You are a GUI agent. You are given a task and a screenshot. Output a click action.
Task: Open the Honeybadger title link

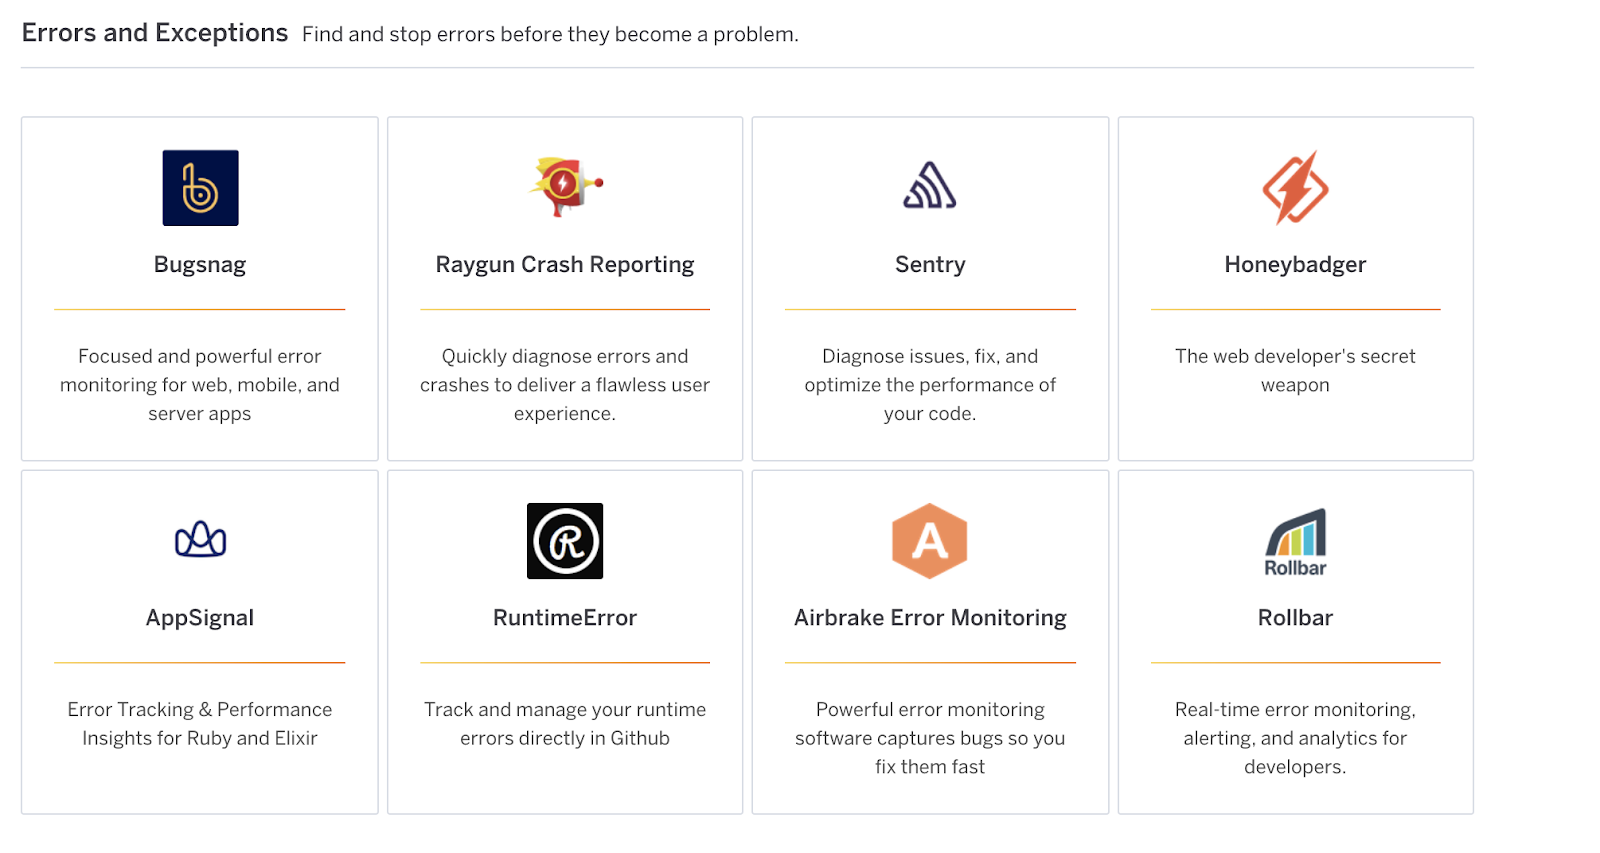point(1295,265)
